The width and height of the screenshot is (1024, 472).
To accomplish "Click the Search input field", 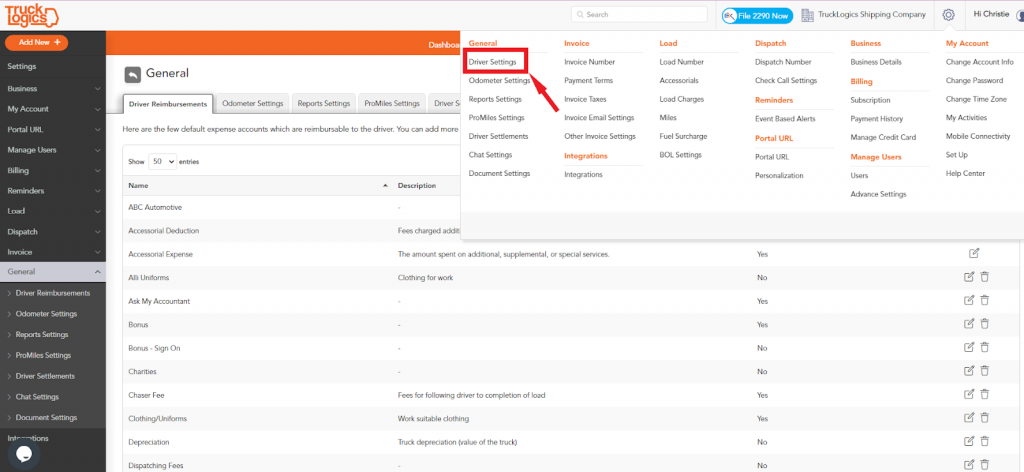I will pos(639,14).
